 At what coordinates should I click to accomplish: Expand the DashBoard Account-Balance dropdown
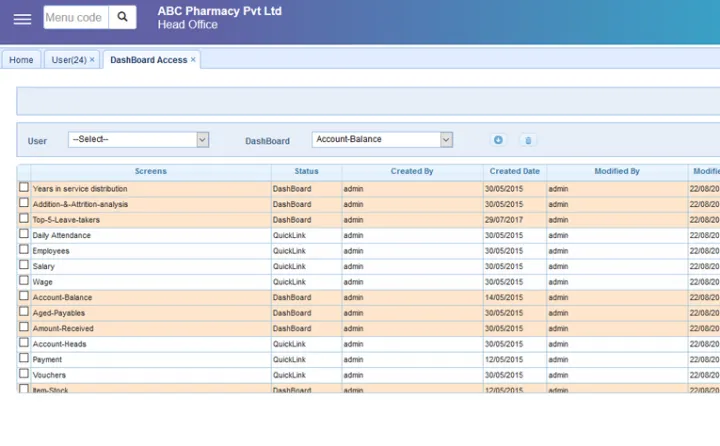tap(382, 140)
